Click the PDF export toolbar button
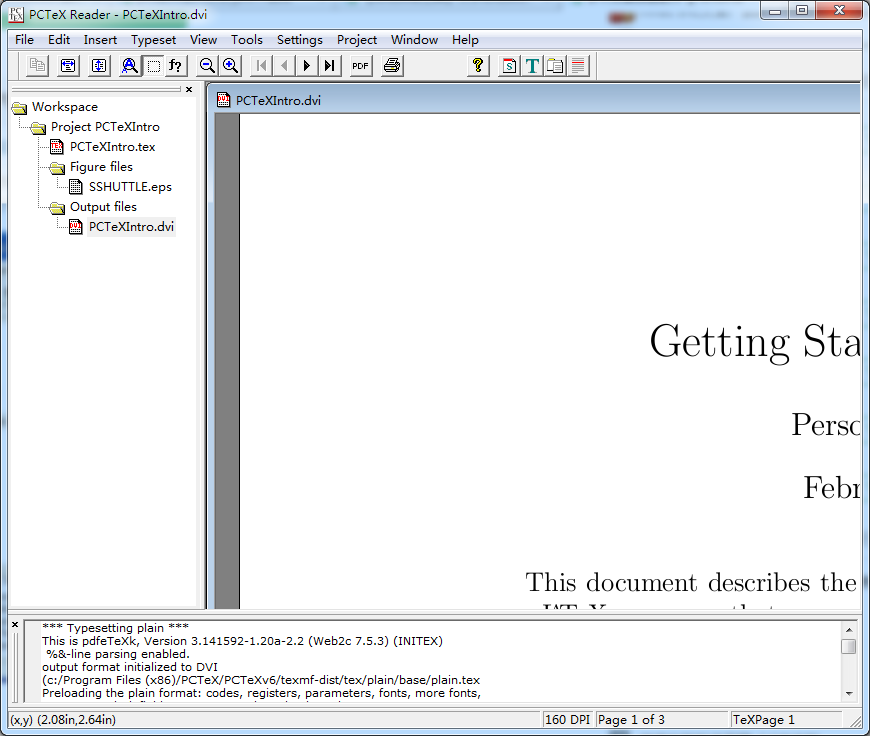 point(361,65)
